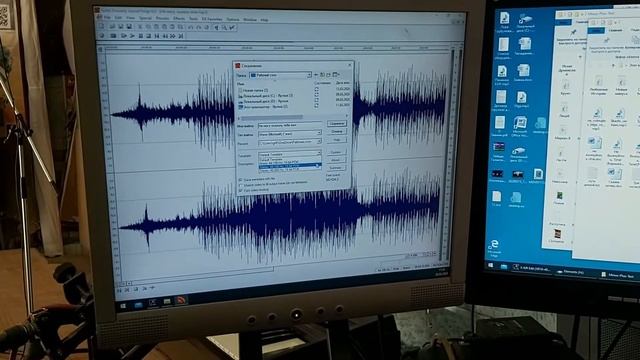
Task: Click the Cut toolbar icon
Action: click(140, 27)
